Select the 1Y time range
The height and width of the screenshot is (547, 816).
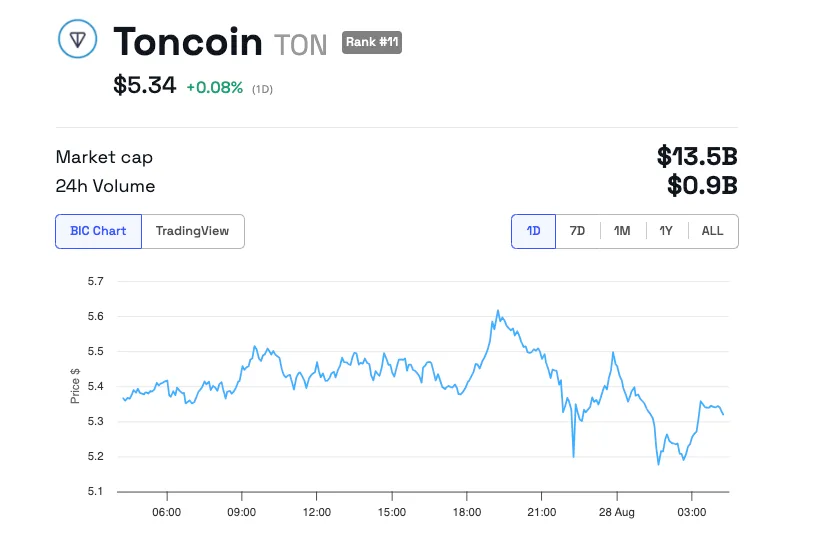pos(666,231)
